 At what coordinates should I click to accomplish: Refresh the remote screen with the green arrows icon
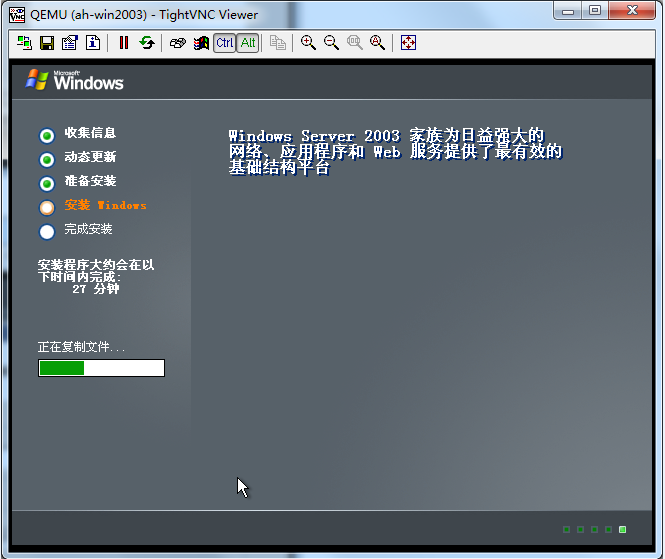(147, 43)
